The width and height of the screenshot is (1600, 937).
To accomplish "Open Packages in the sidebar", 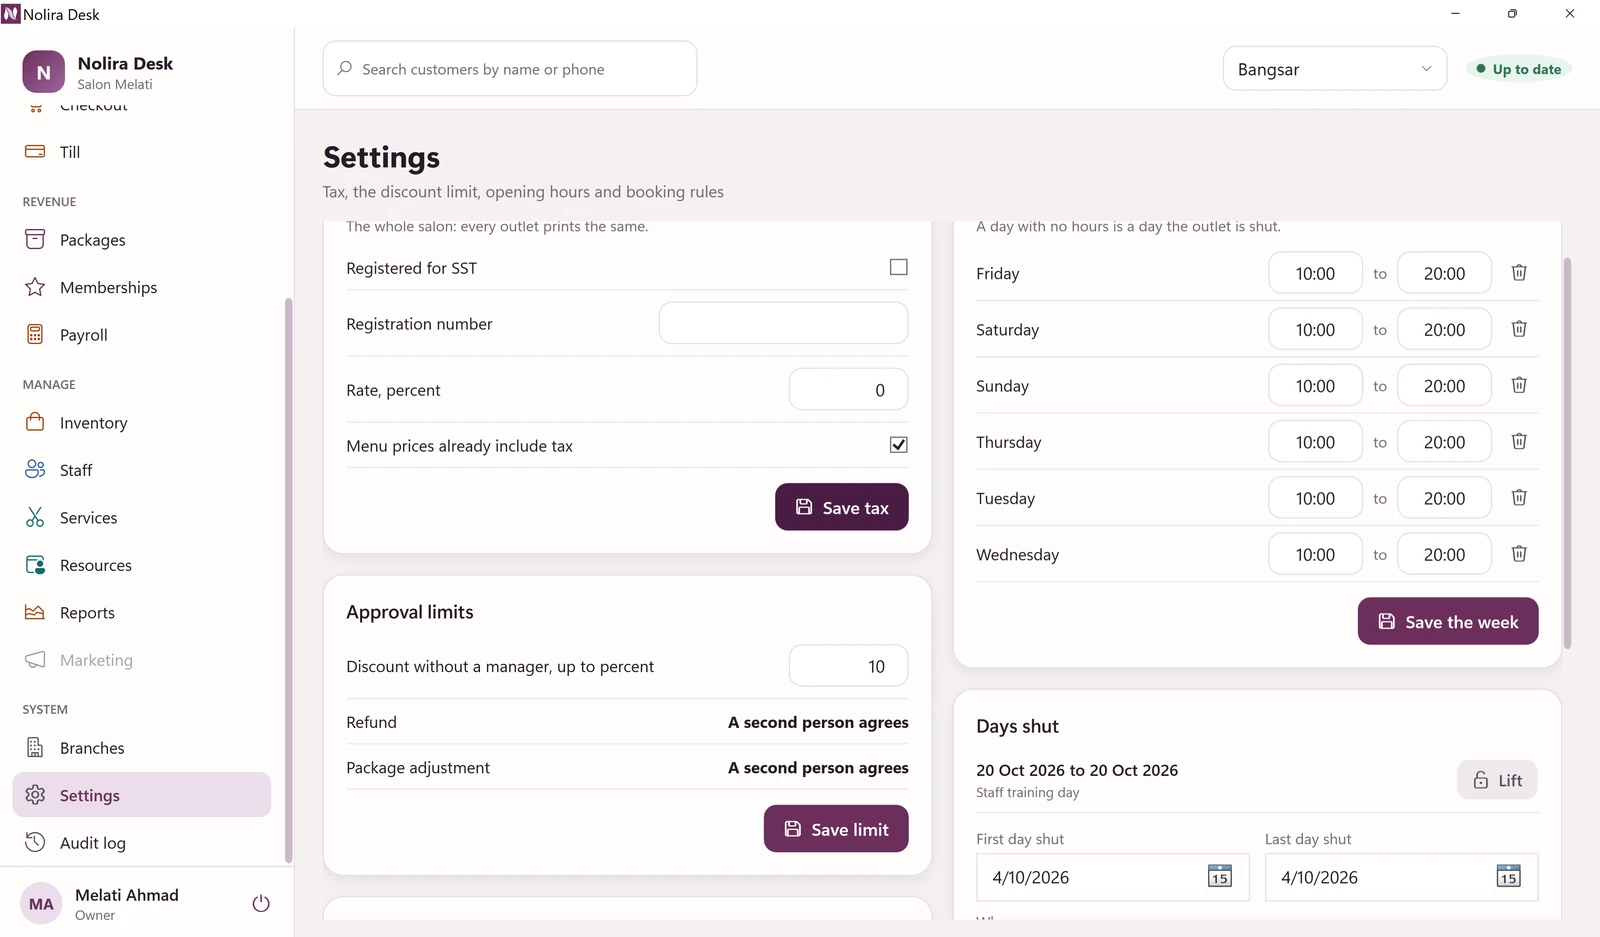I will (141, 240).
